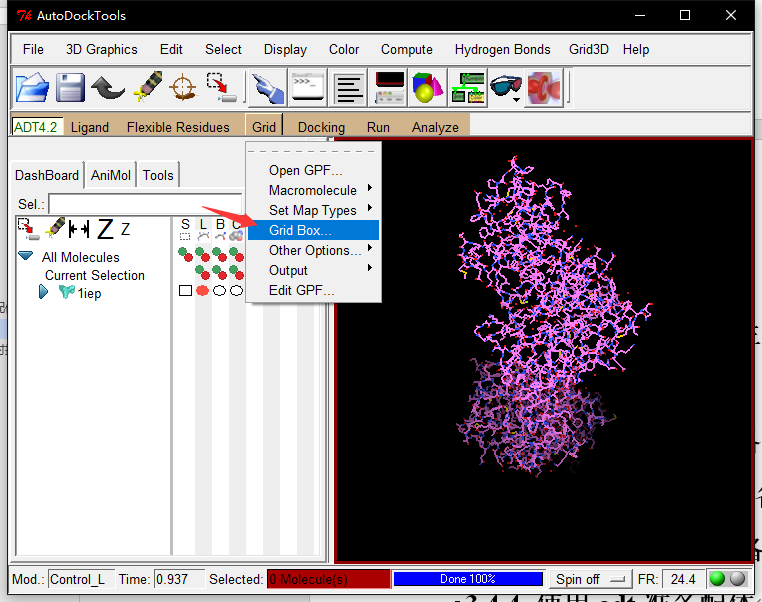The height and width of the screenshot is (602, 762).
Task: Toggle lines button in All Molecules row
Action: (203, 255)
